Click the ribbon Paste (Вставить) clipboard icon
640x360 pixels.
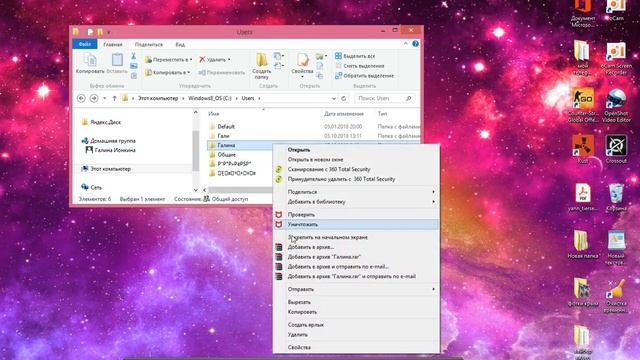[x=117, y=60]
